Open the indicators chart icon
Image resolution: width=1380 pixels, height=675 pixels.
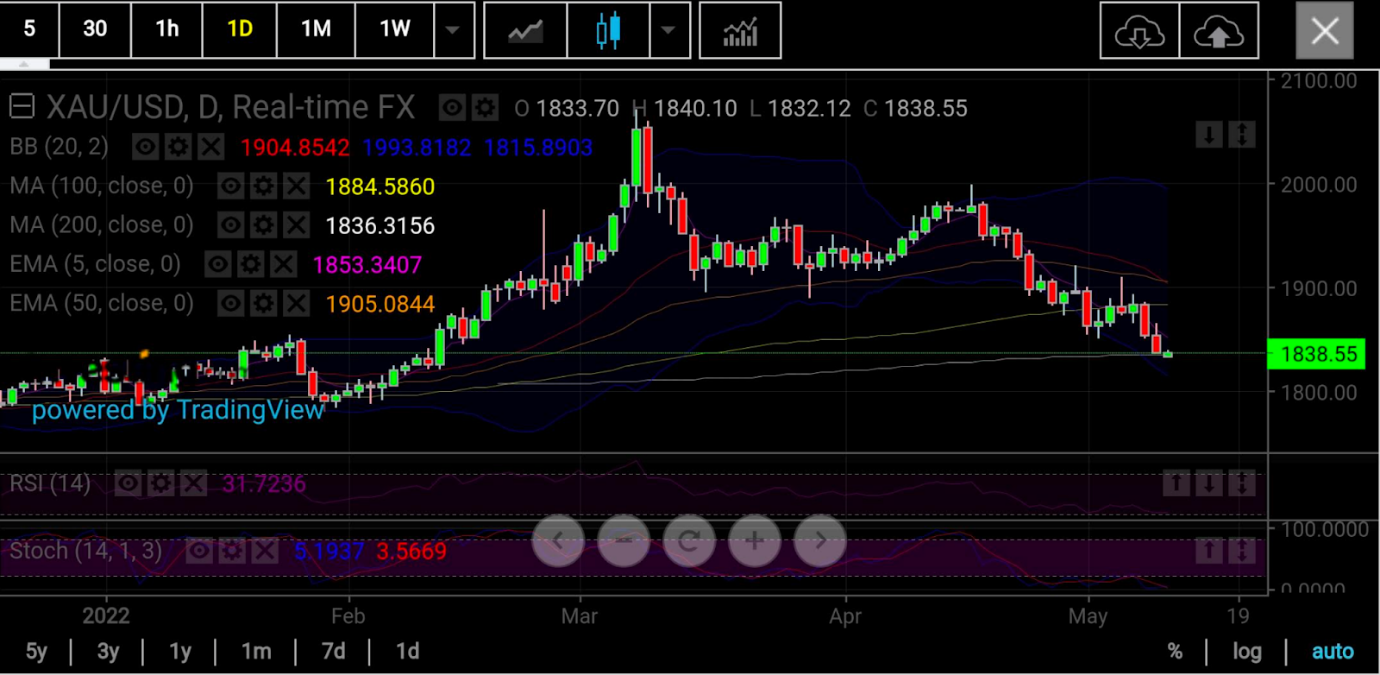[x=740, y=31]
